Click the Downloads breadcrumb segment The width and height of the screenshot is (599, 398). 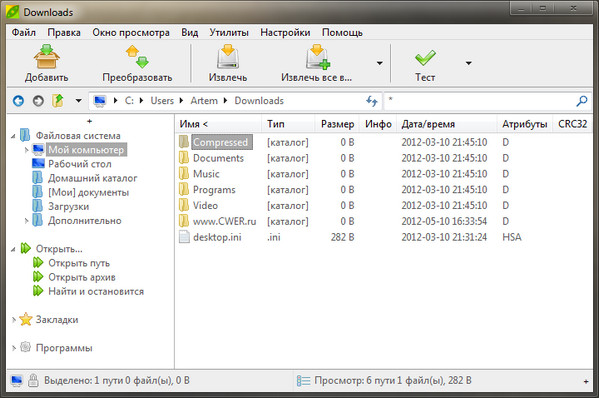(259, 101)
